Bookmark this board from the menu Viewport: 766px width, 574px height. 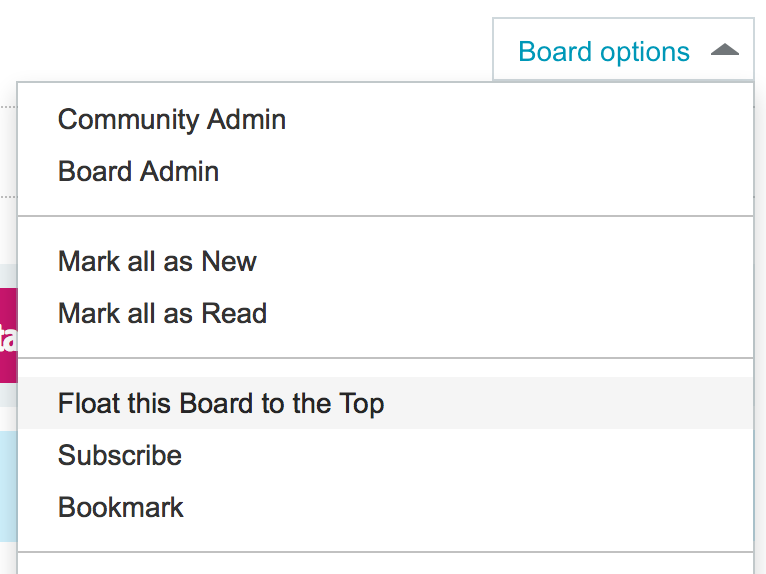click(121, 507)
